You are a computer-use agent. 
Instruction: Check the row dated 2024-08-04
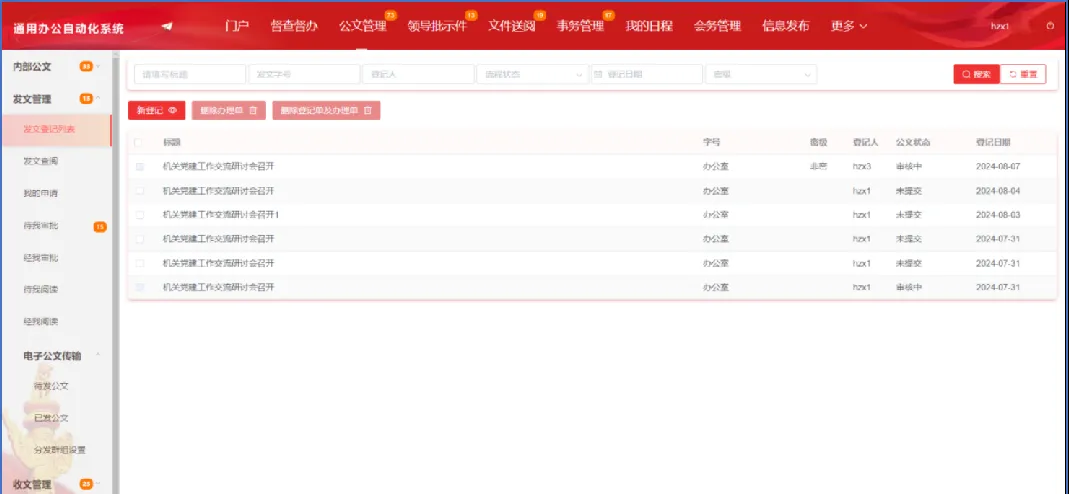(x=140, y=191)
